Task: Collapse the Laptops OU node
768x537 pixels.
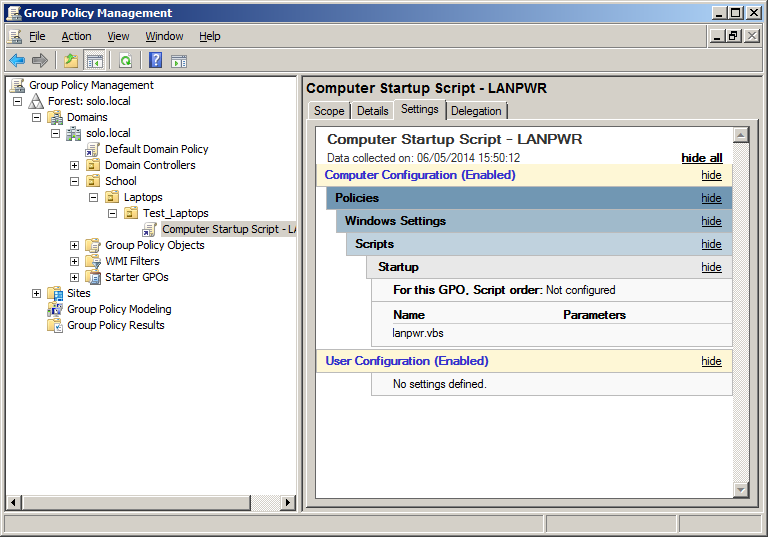Action: [x=94, y=198]
